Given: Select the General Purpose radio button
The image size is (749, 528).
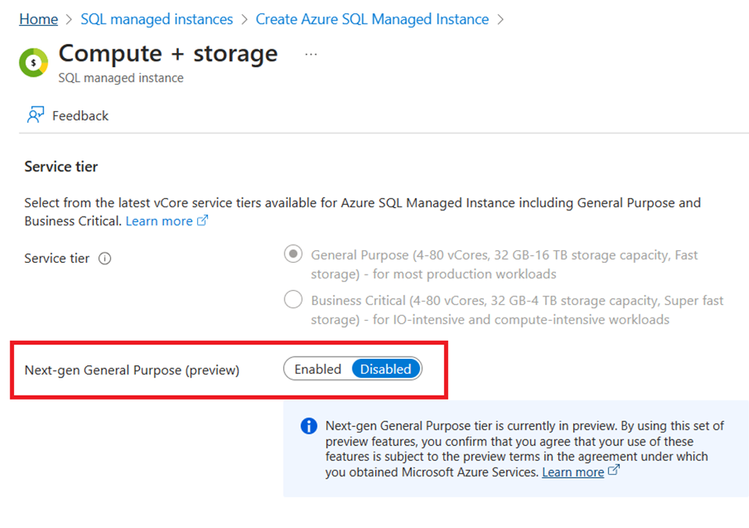Looking at the screenshot, I should coord(293,254).
